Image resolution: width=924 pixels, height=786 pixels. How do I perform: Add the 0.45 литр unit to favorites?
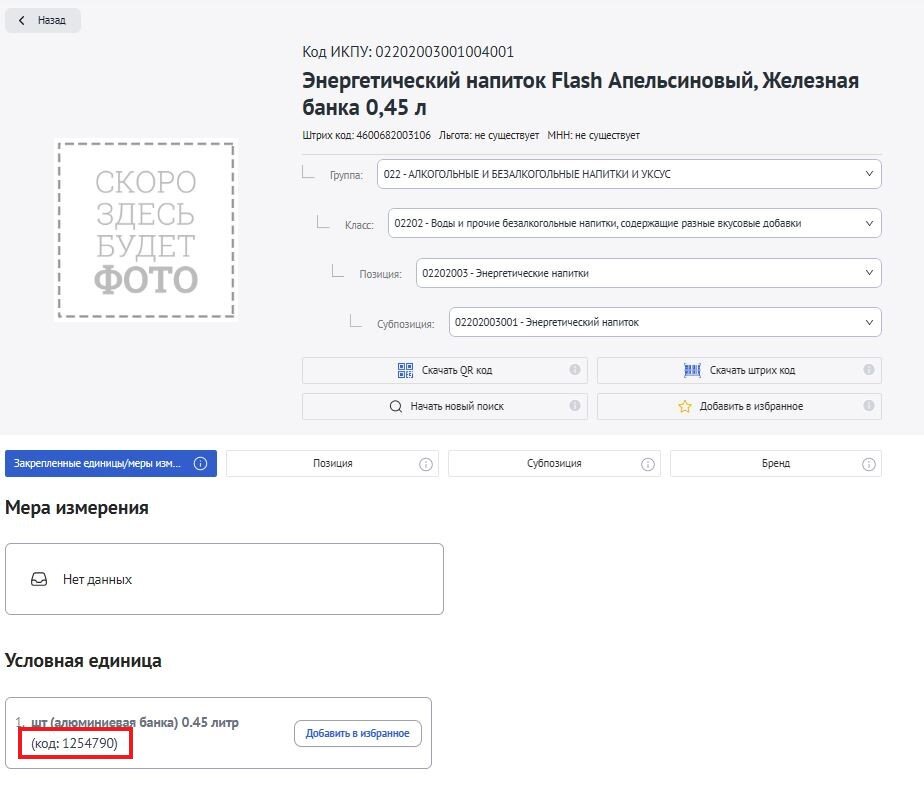pos(358,734)
